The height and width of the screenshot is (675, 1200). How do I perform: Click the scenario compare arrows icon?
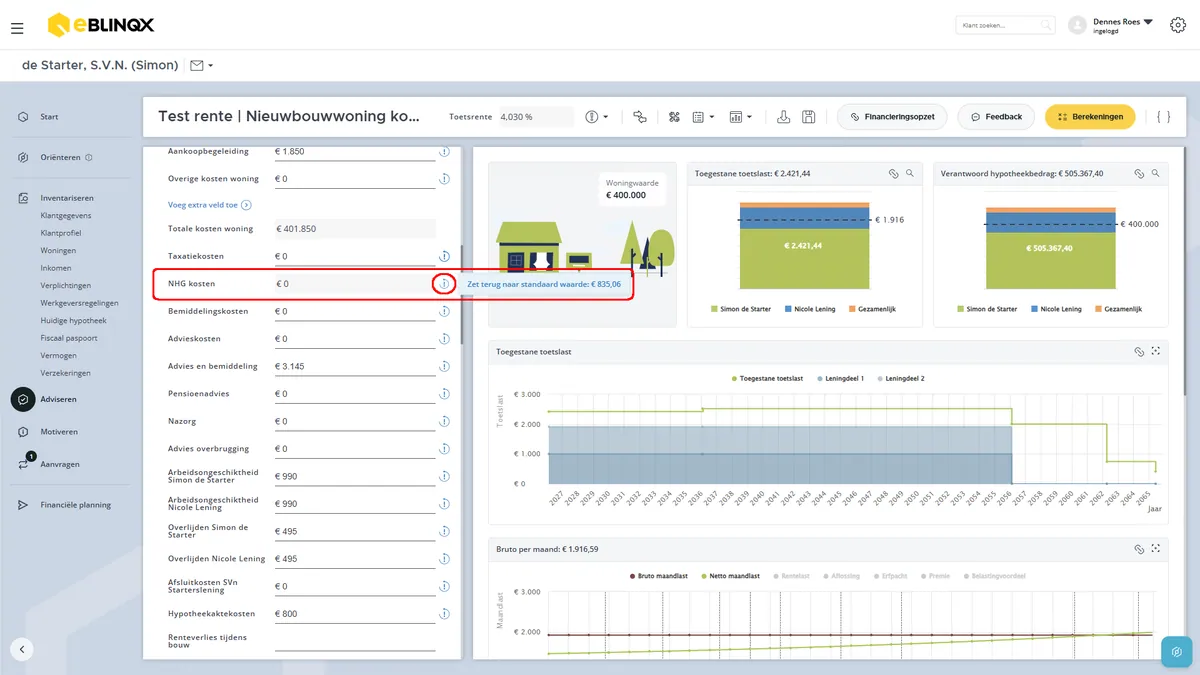[640, 117]
